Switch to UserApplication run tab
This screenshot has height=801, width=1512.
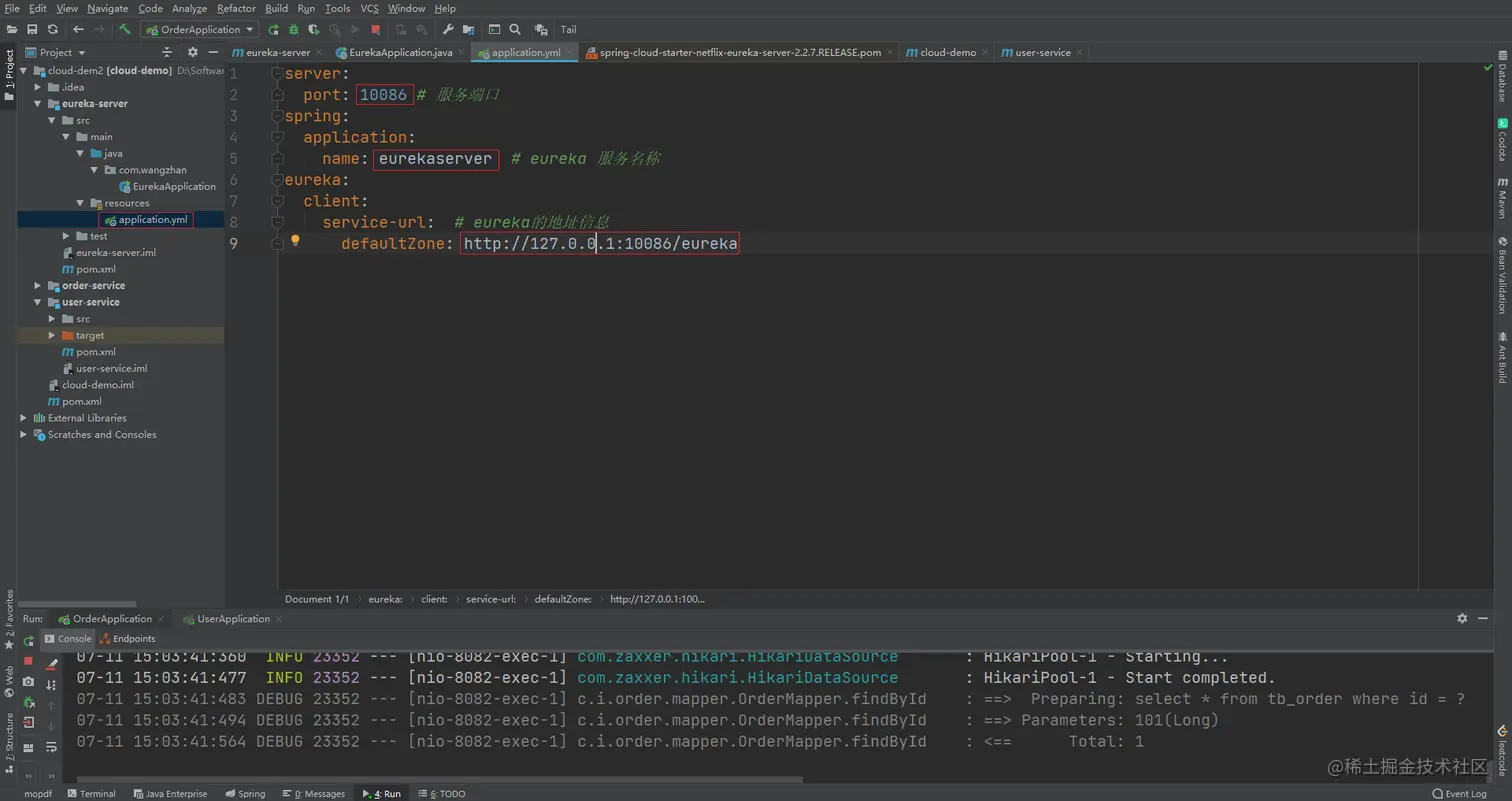[233, 619]
